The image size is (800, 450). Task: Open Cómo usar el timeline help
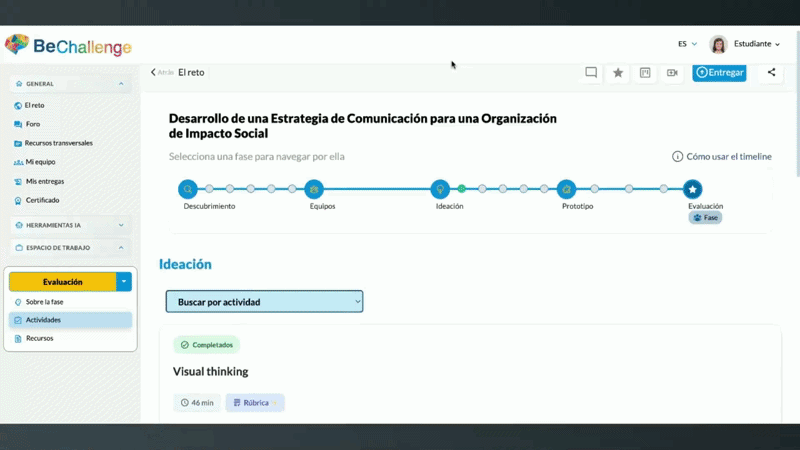pos(729,157)
